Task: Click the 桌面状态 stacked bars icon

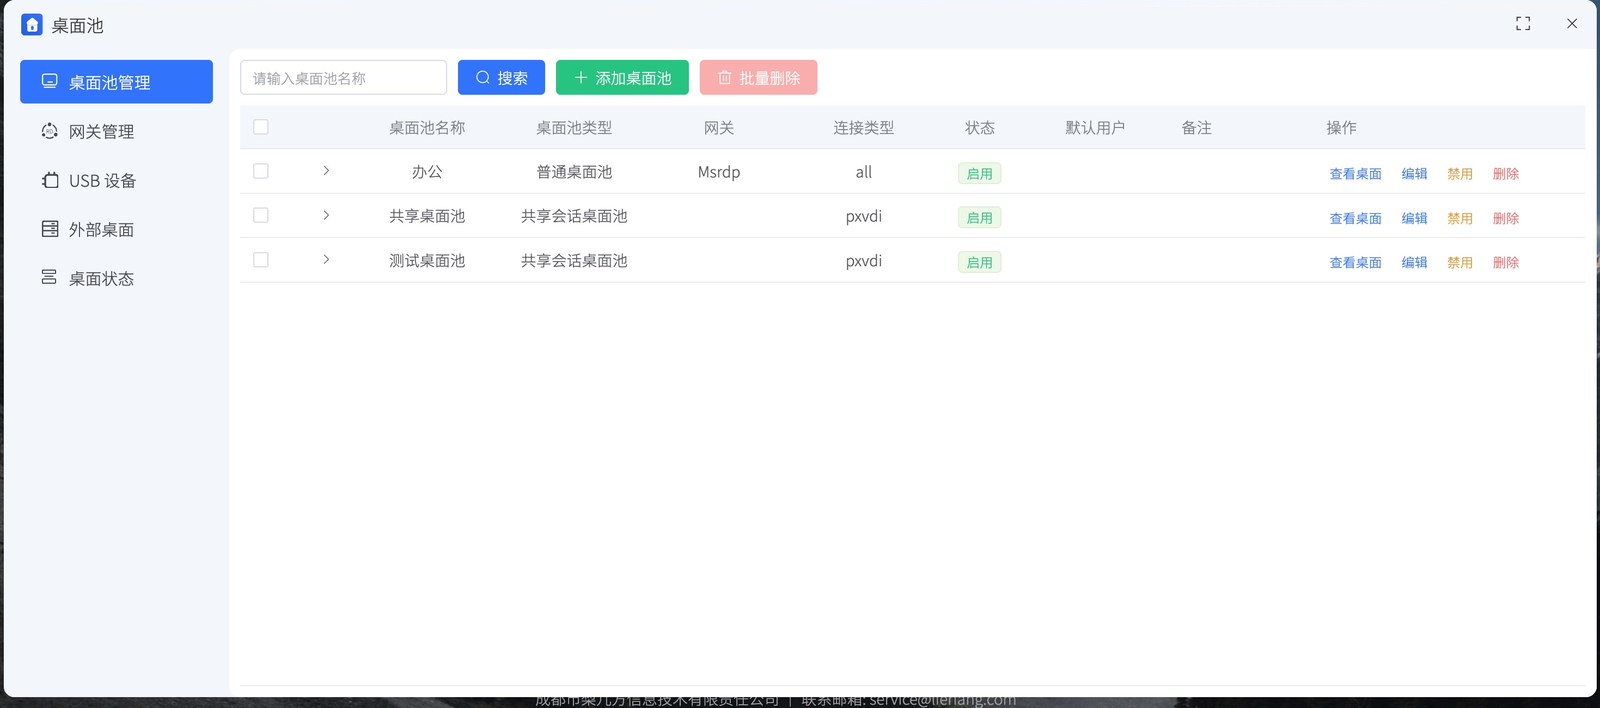Action: coord(49,277)
